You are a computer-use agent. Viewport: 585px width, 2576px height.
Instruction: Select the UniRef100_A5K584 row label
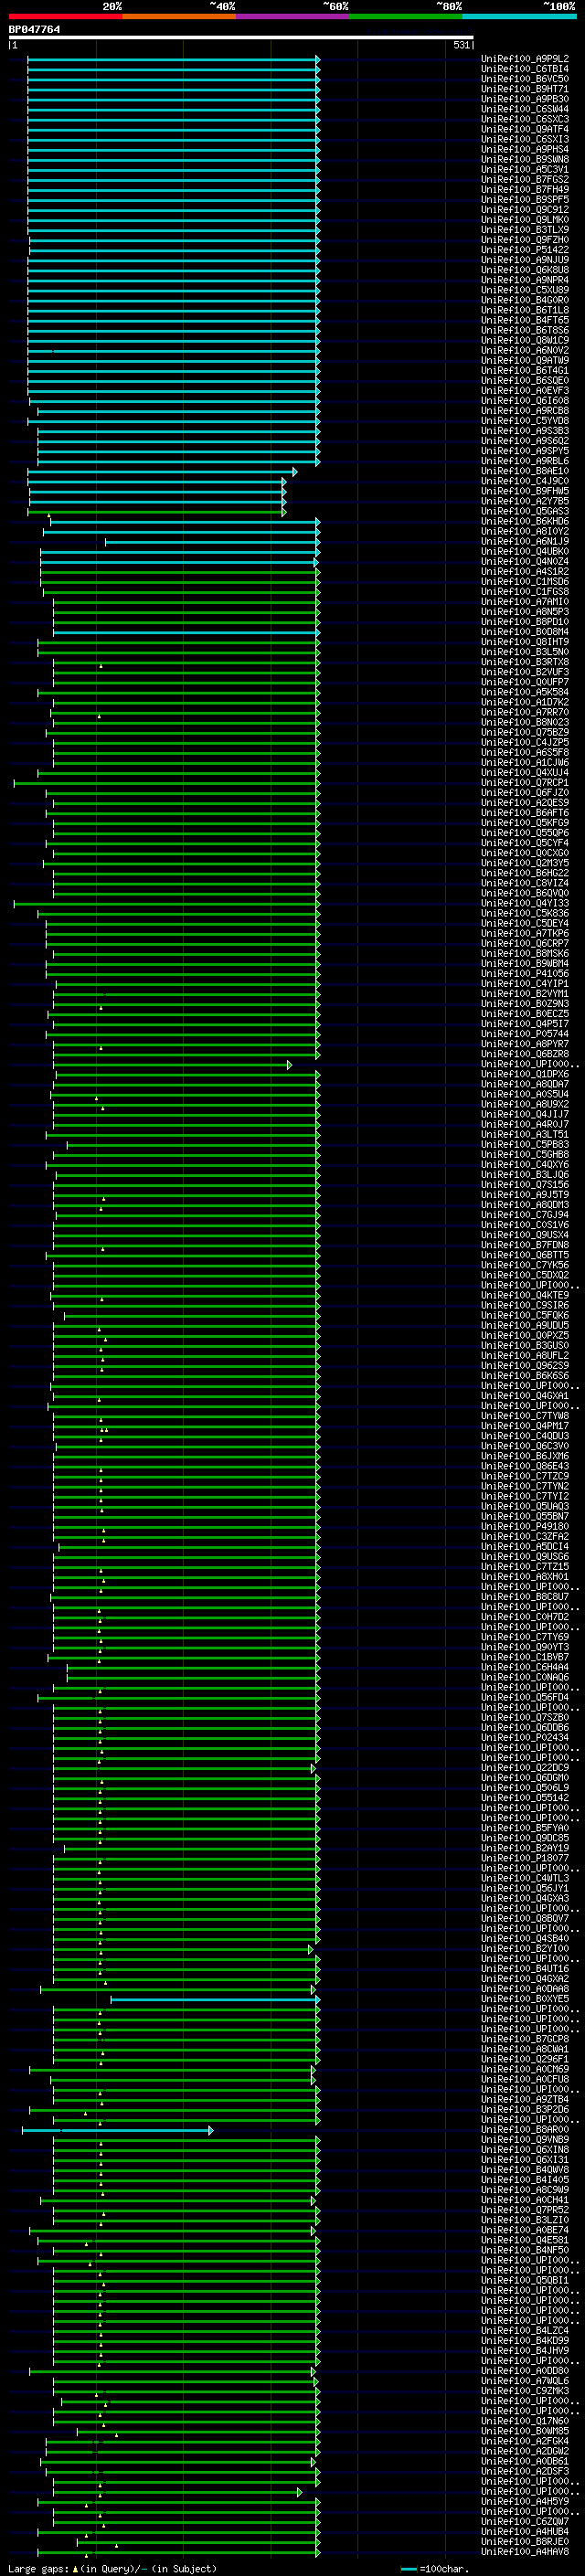[525, 692]
